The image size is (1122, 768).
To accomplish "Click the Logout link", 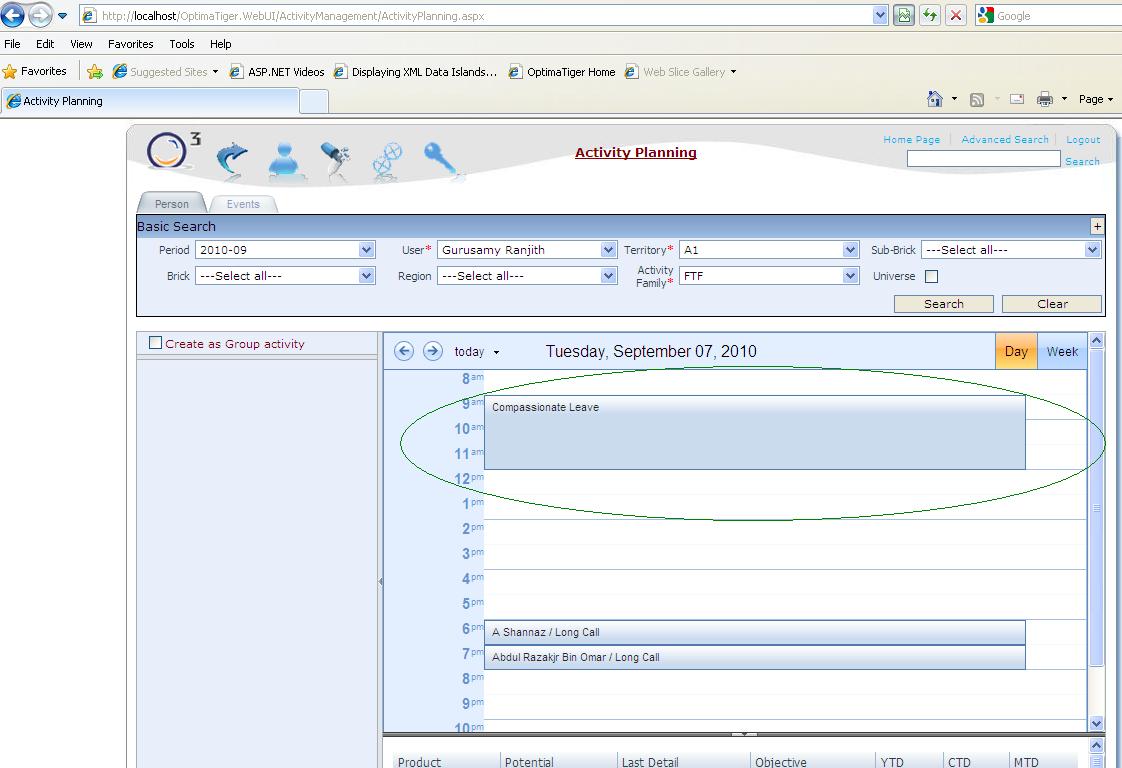I will click(1083, 140).
